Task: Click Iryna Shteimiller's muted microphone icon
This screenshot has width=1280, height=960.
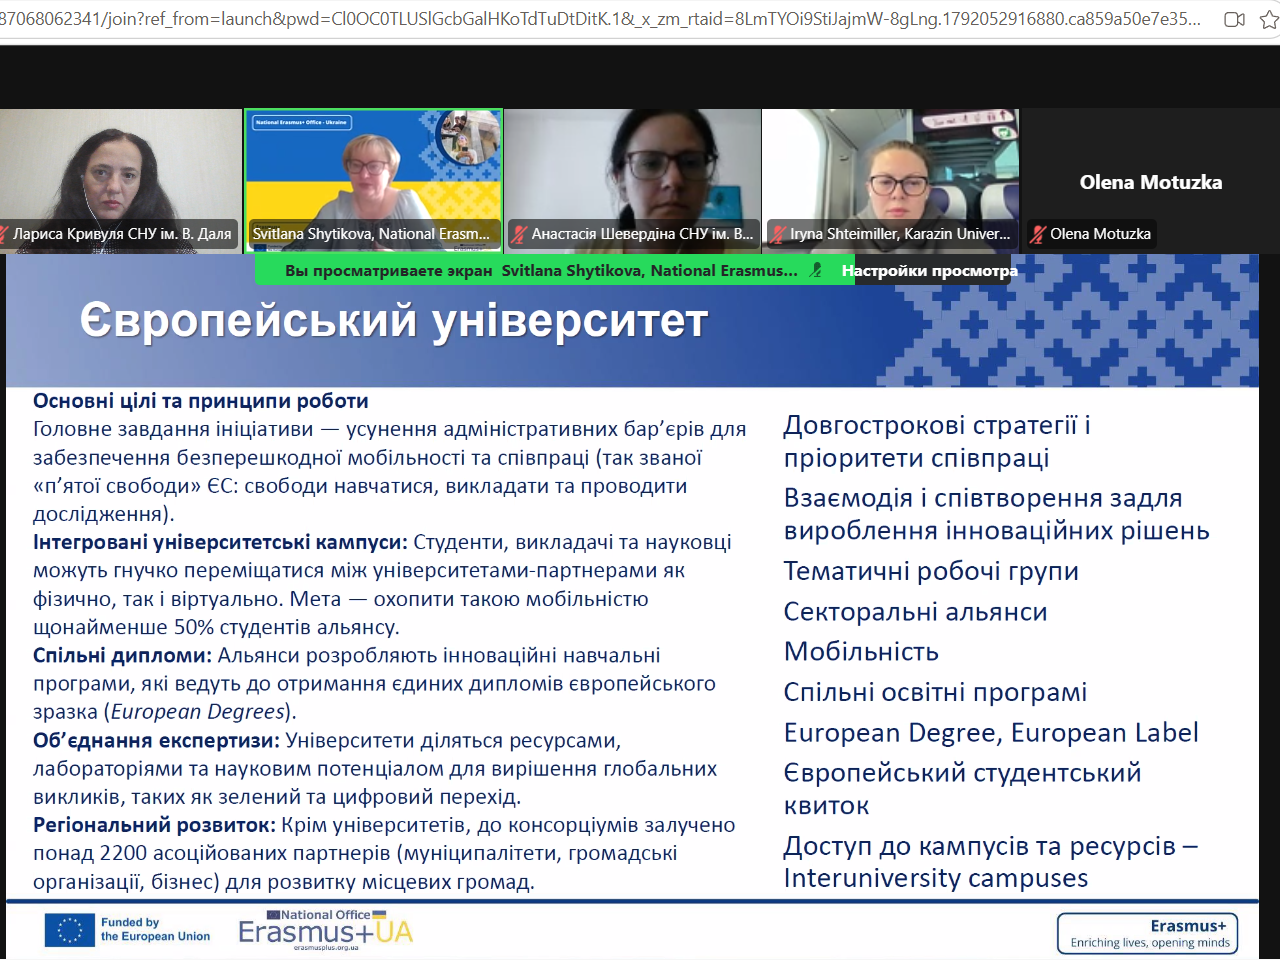Action: point(778,234)
